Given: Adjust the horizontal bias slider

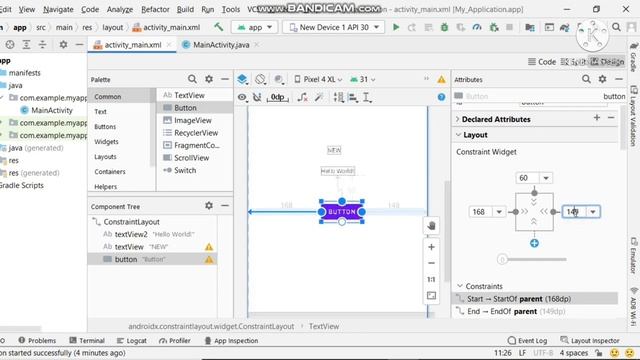Looking at the screenshot, I should (x=502, y=260).
